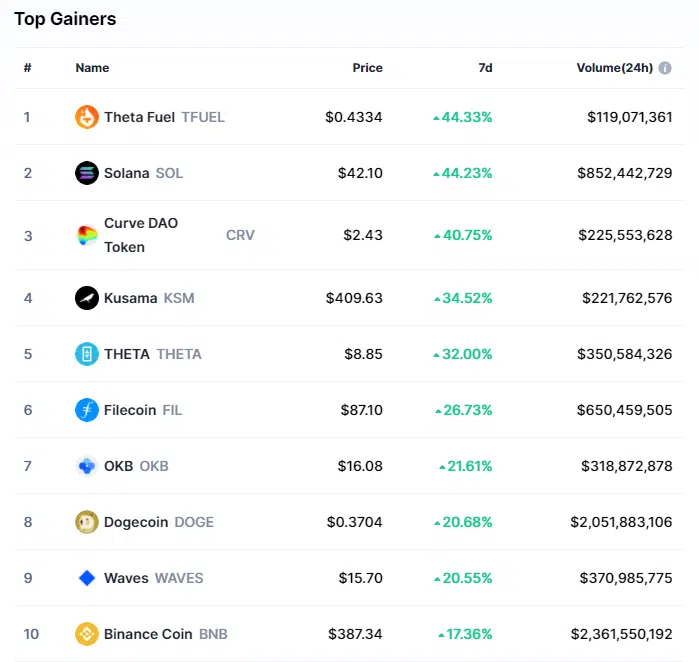The image size is (699, 662).
Task: Open the Solana SOL coin page
Action: click(x=143, y=173)
